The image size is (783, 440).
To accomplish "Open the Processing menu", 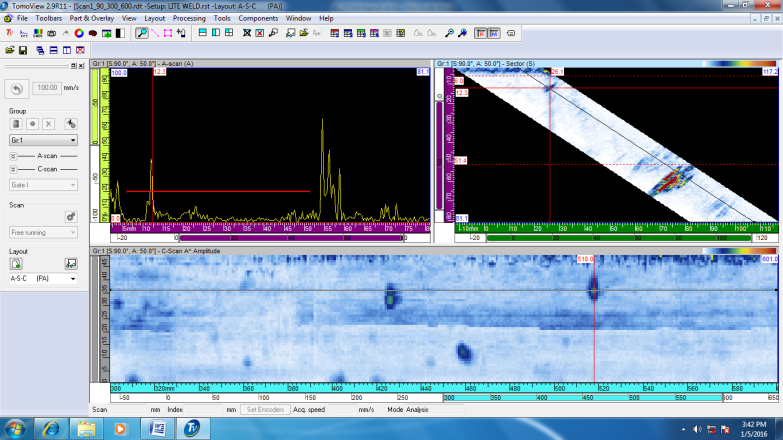I will [188, 18].
